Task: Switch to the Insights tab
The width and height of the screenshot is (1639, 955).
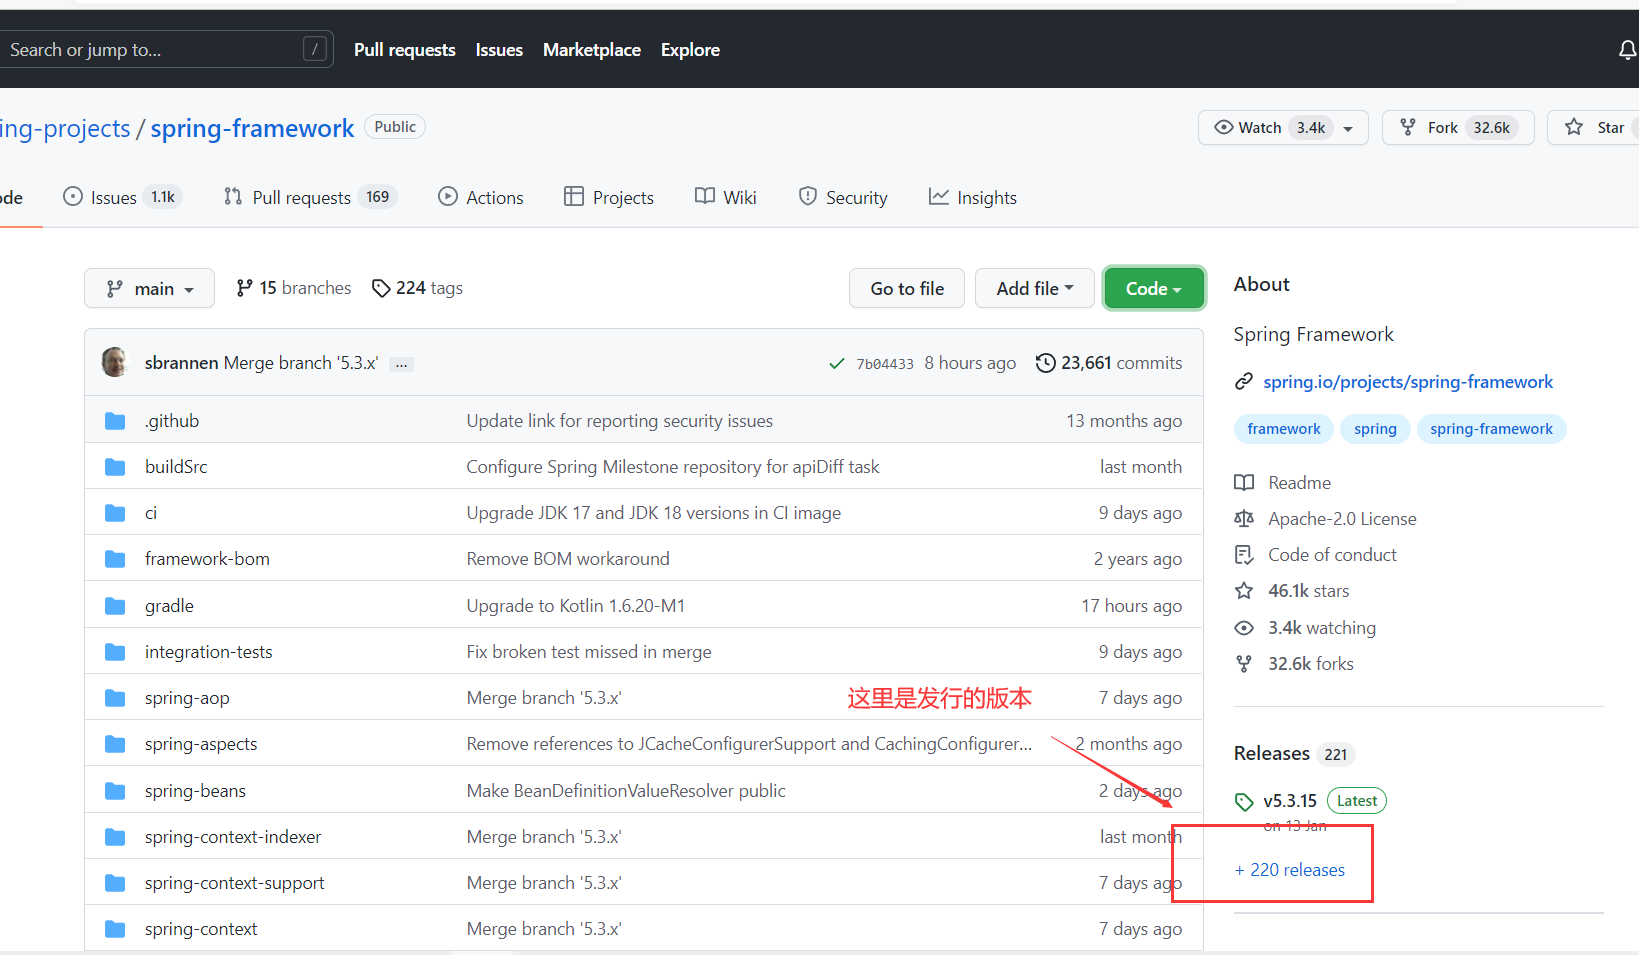Action: pyautogui.click(x=973, y=197)
